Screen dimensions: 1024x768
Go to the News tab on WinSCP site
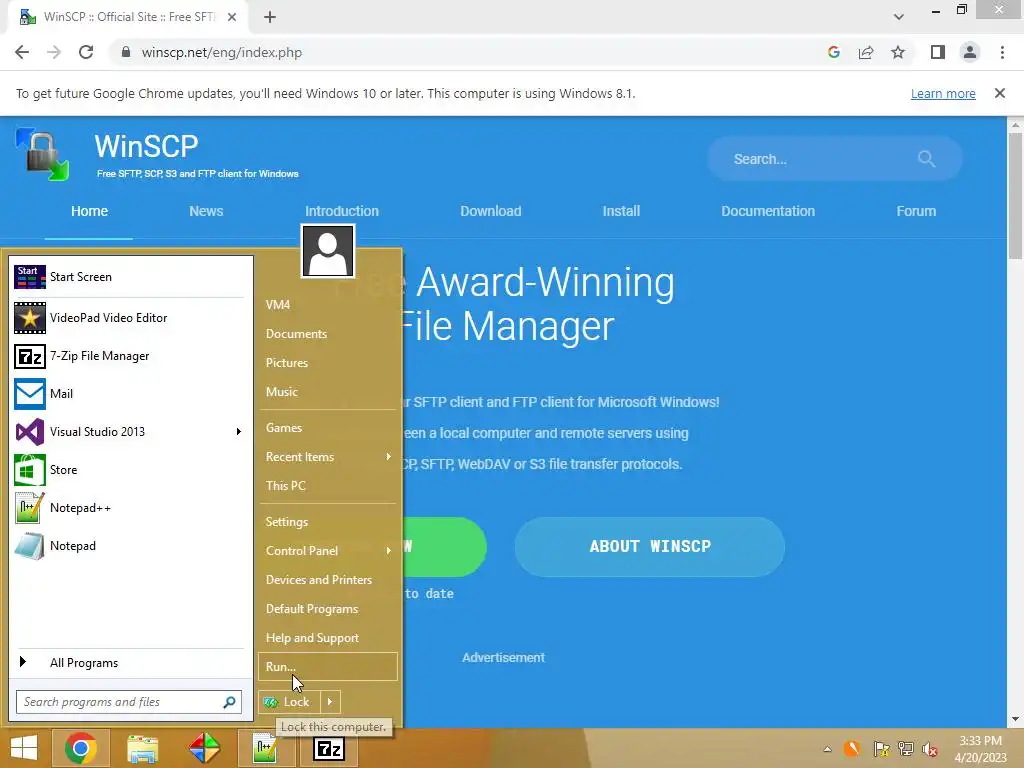[206, 211]
